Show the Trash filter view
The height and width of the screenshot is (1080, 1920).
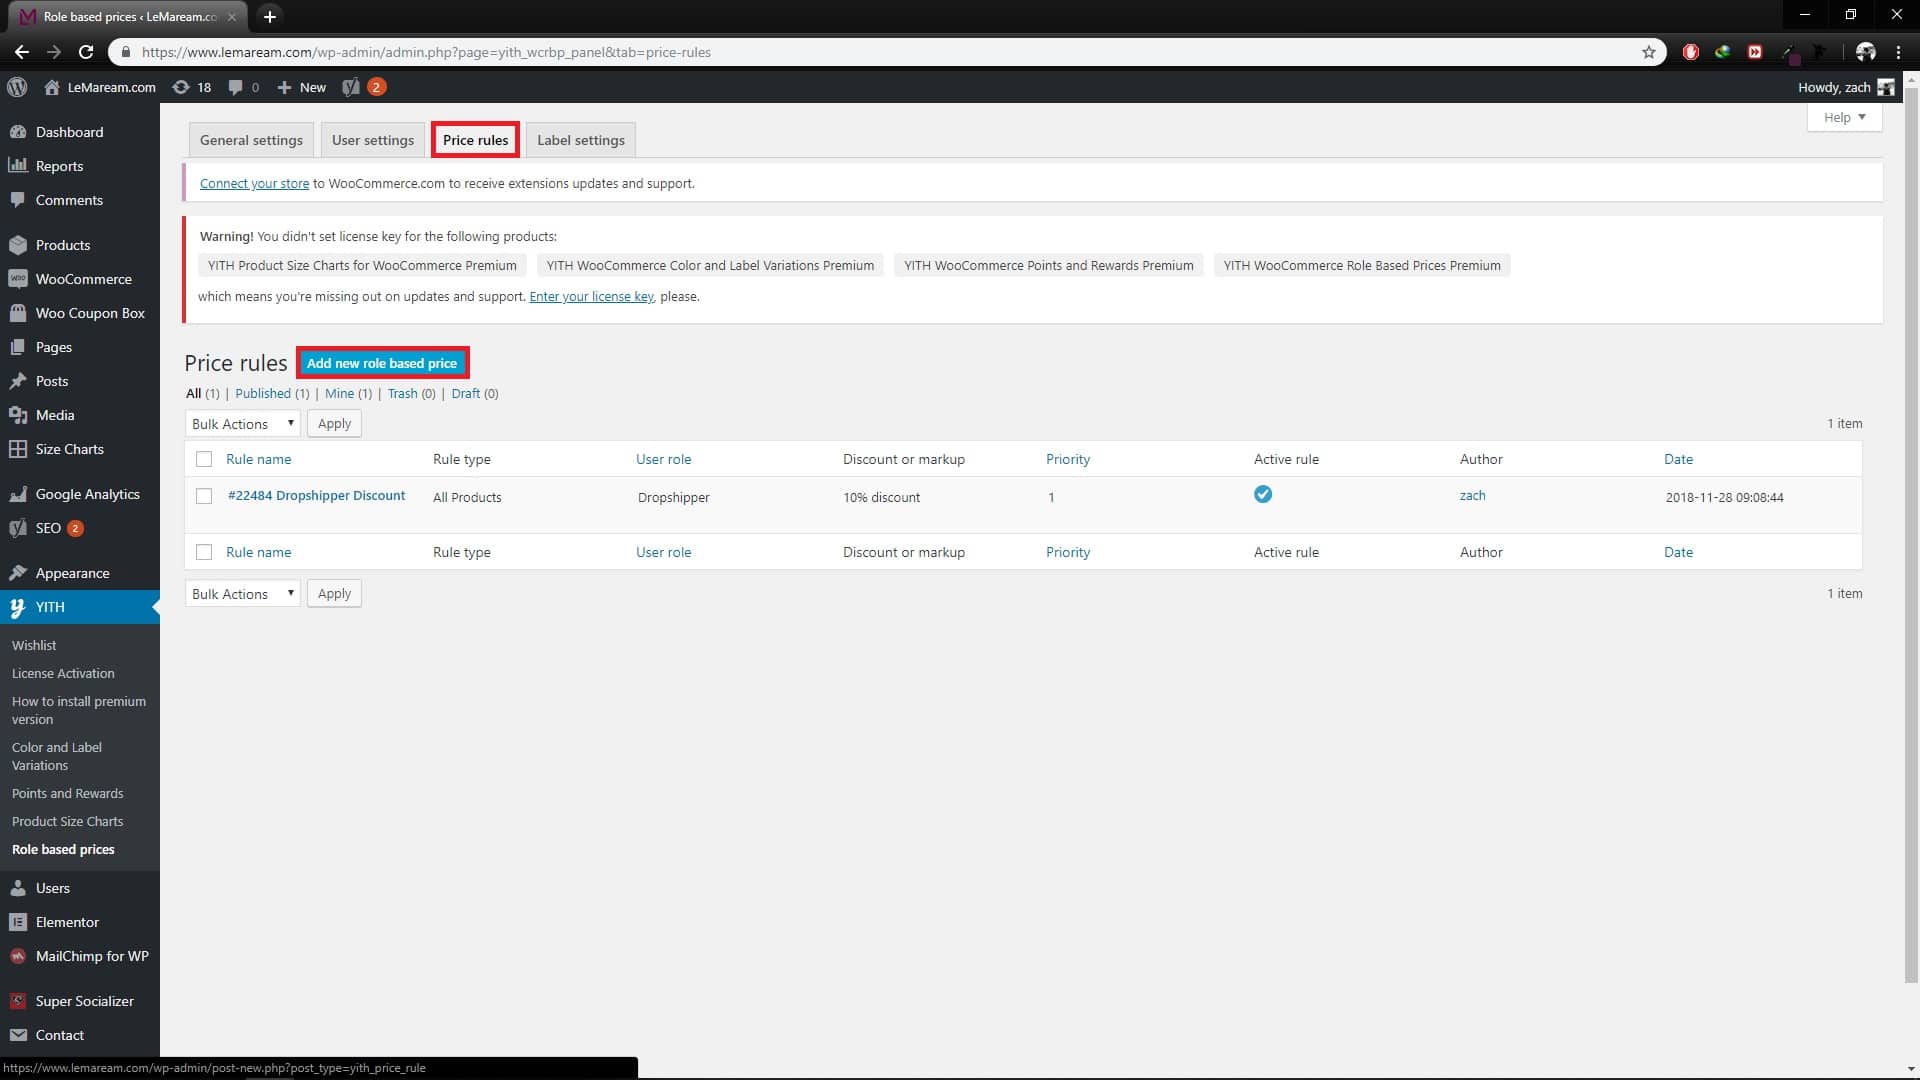click(402, 393)
